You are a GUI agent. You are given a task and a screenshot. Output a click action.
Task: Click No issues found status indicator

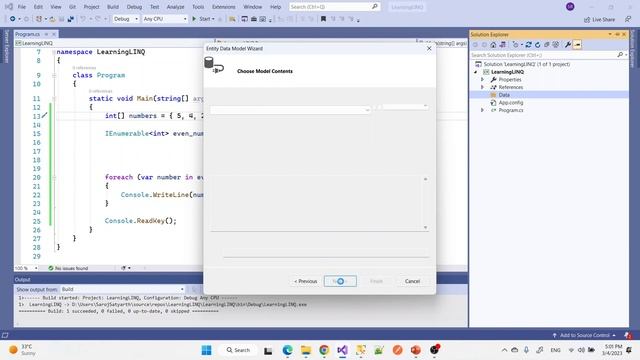tap(68, 268)
